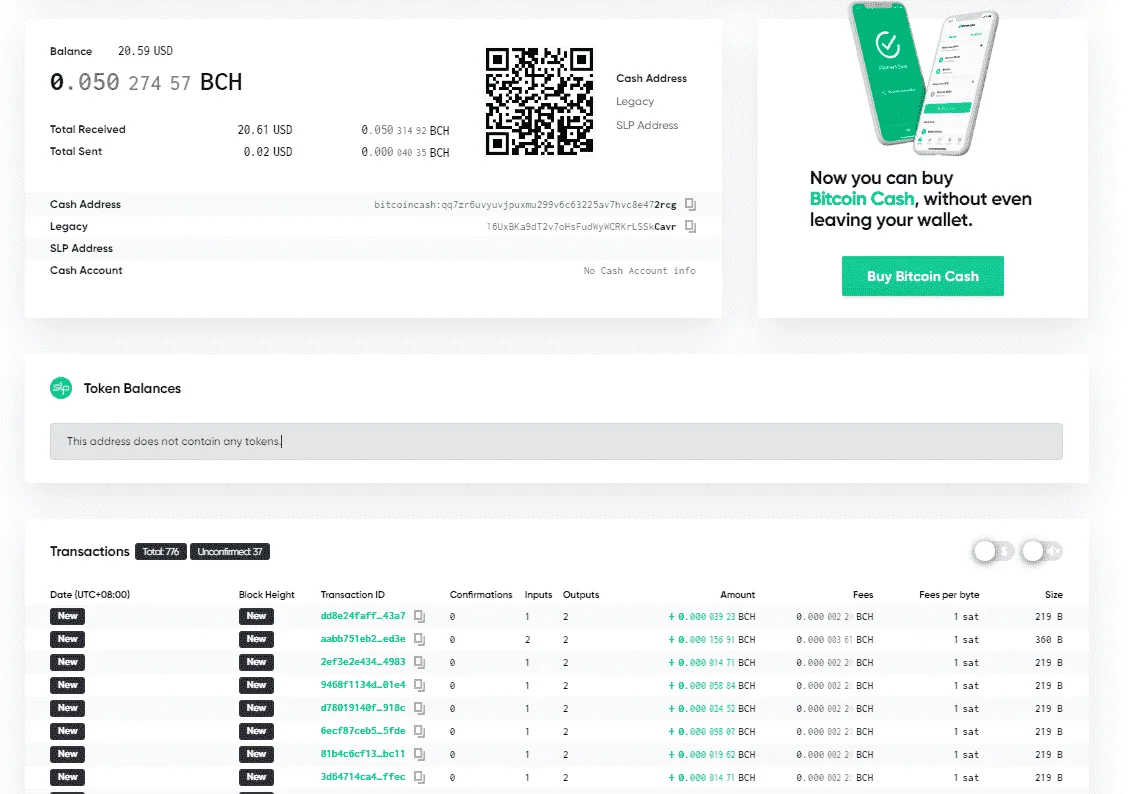The width and height of the screenshot is (1135, 794).
Task: Click the Confirmations column header
Action: click(x=481, y=595)
